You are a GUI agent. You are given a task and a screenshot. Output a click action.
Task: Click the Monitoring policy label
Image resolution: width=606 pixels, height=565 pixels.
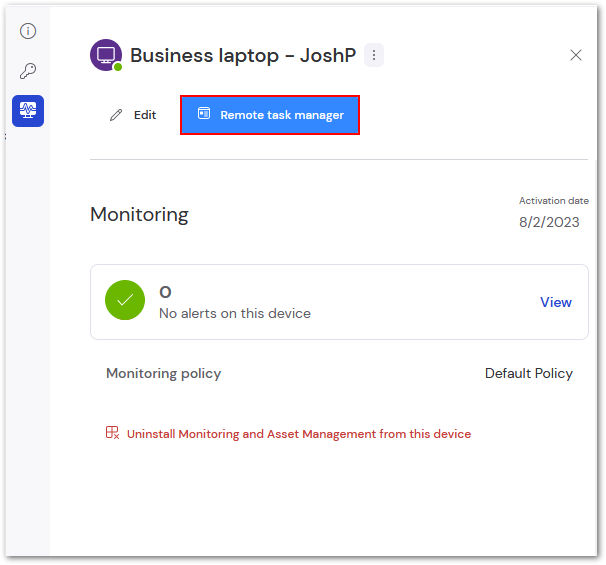163,373
